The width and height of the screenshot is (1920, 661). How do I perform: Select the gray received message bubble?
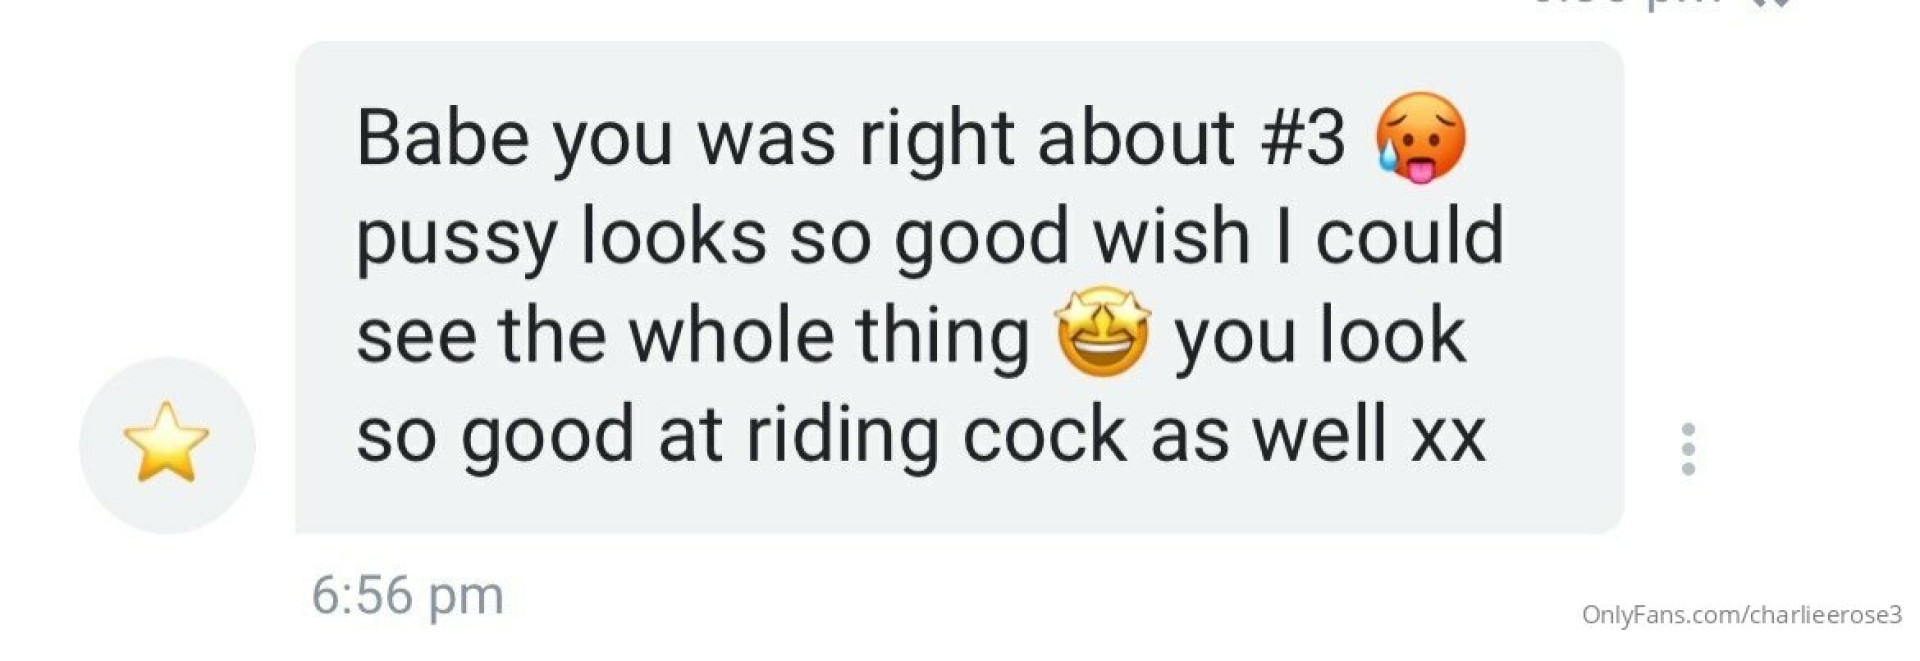[959, 287]
